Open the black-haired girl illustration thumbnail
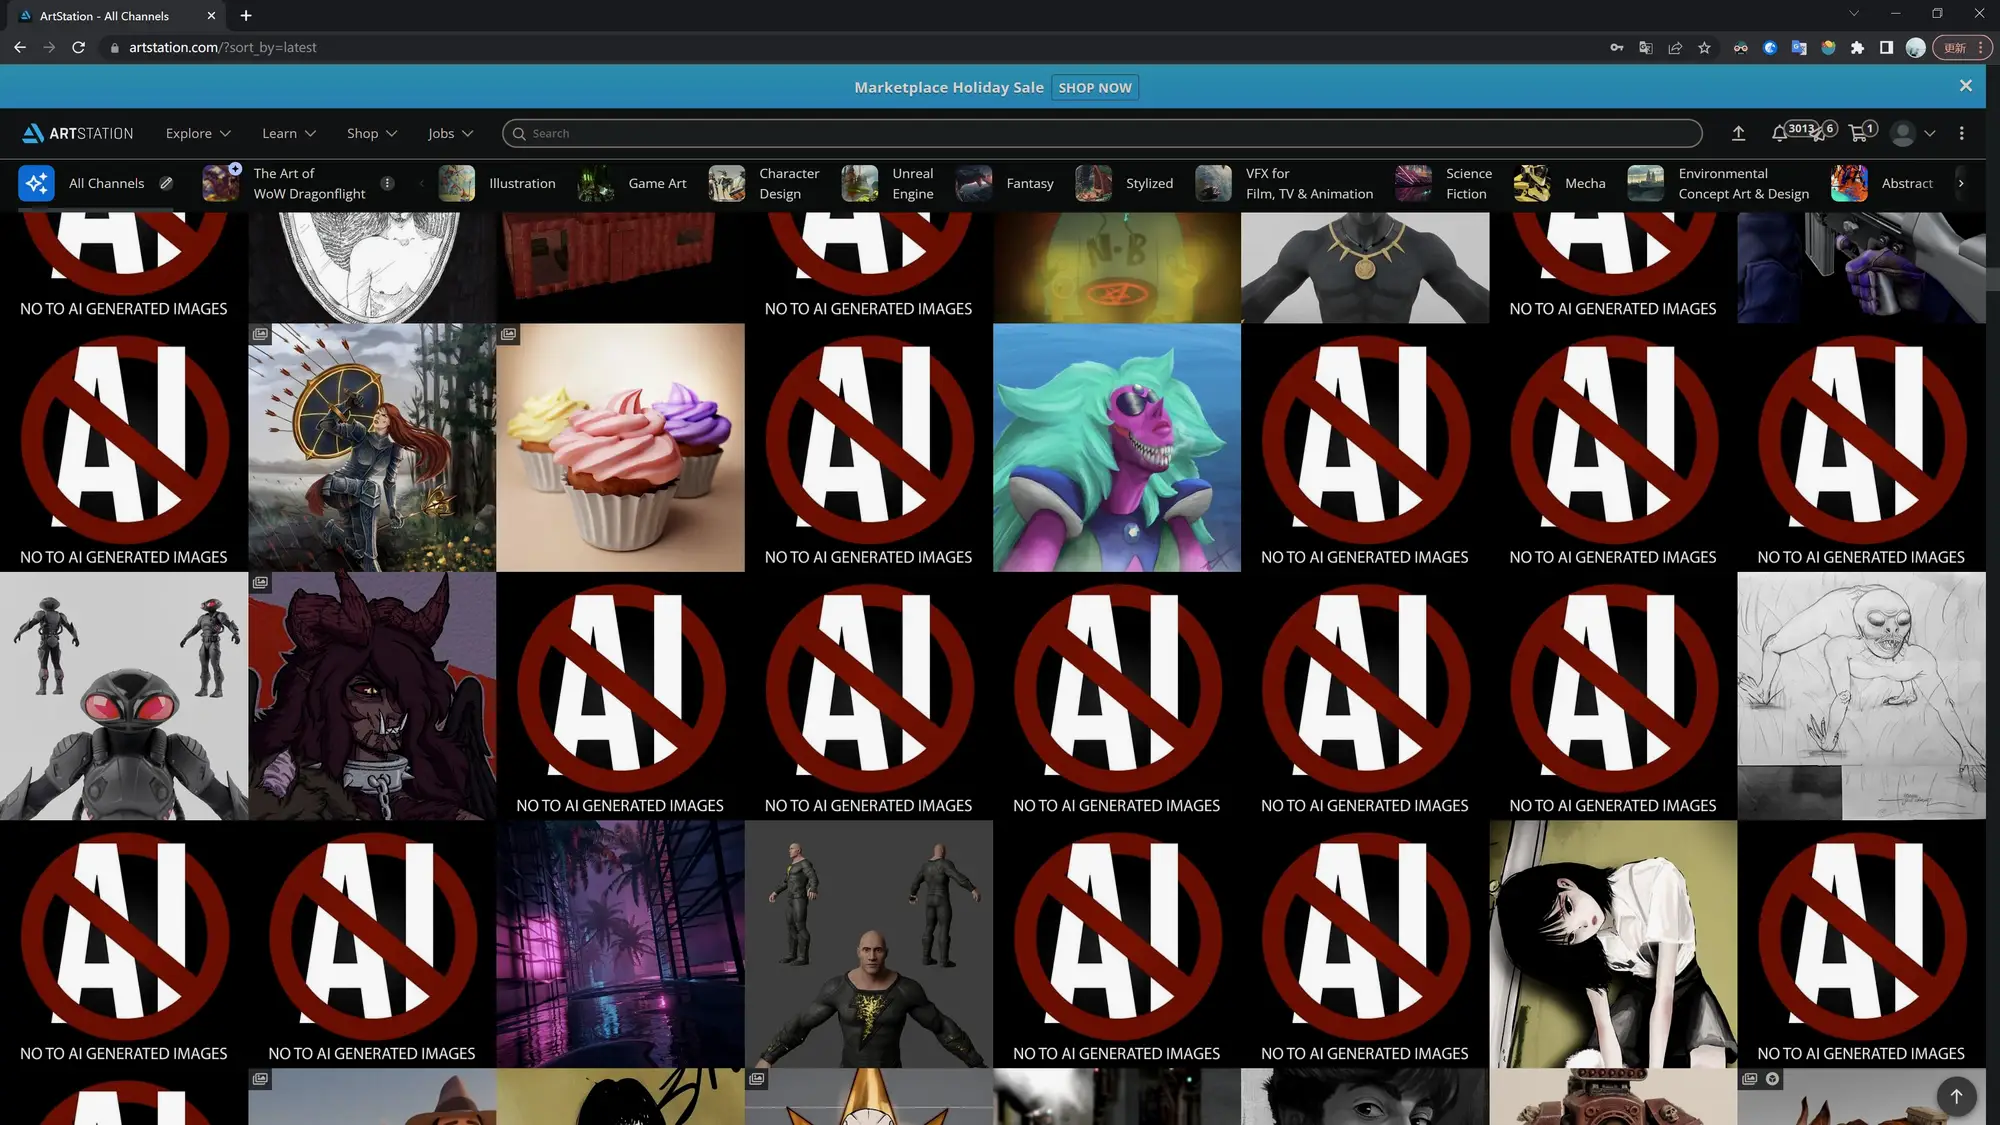The height and width of the screenshot is (1125, 2000). (1613, 944)
